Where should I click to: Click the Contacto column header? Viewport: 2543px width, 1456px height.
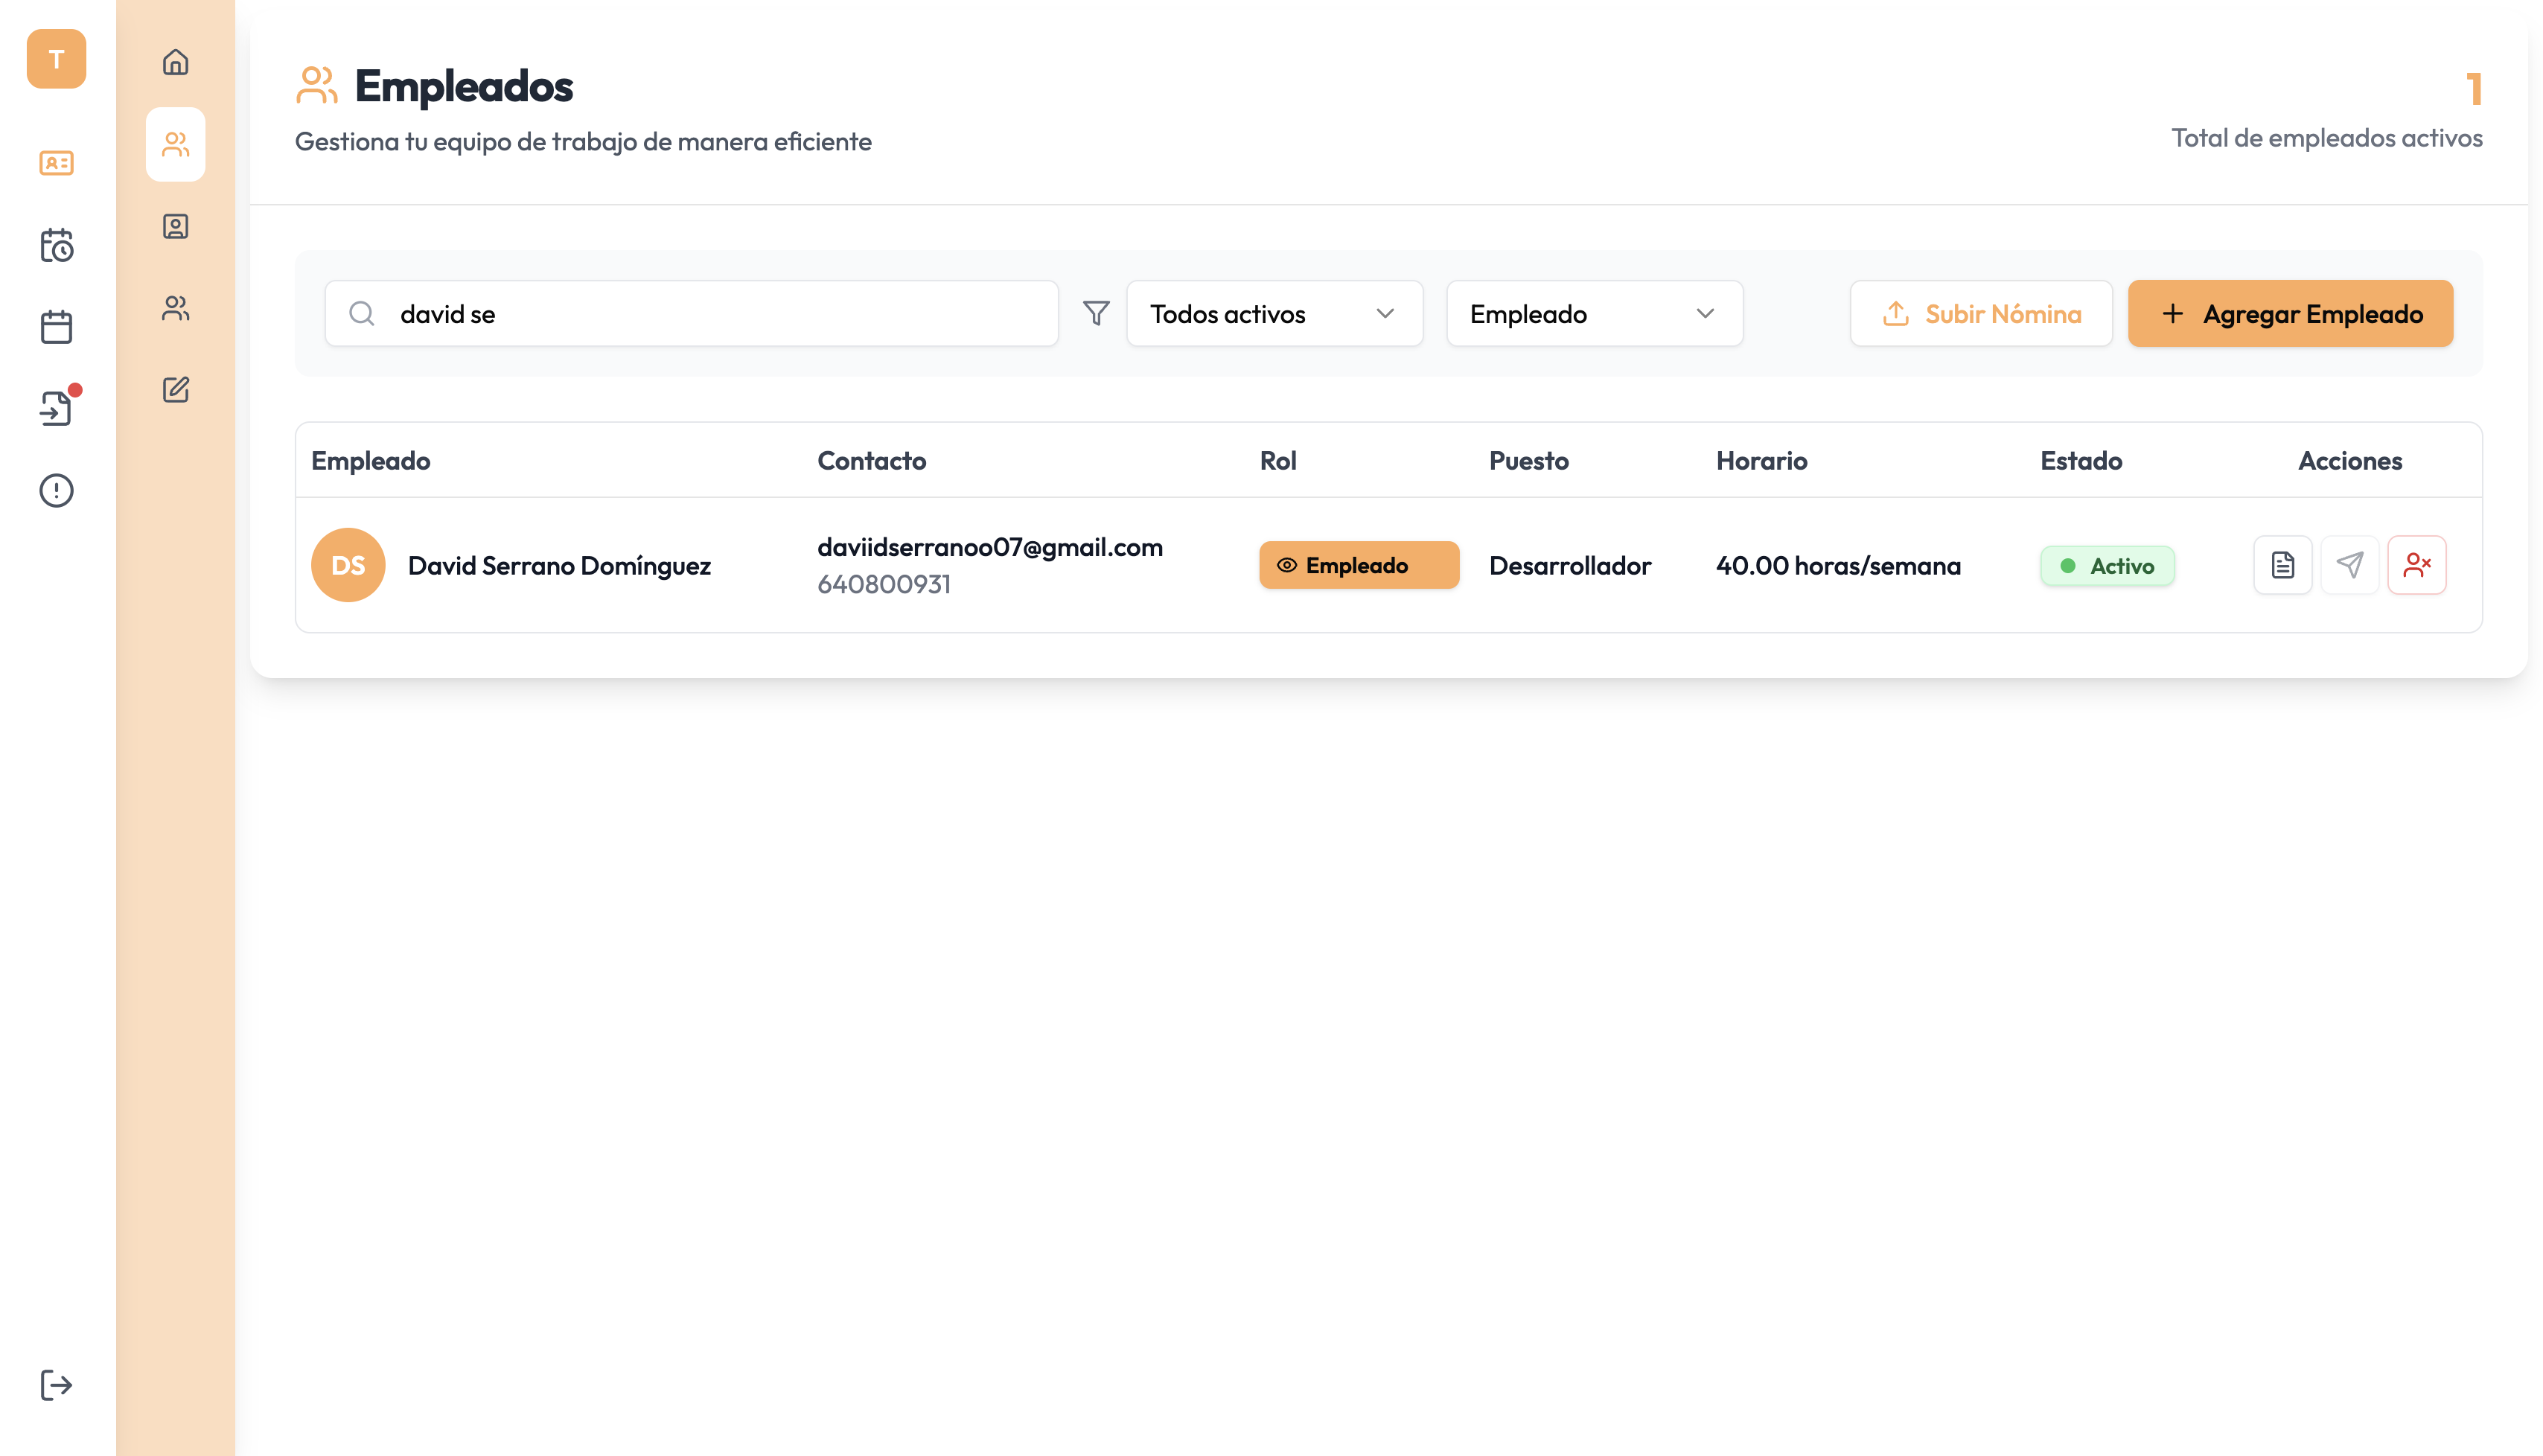[872, 461]
